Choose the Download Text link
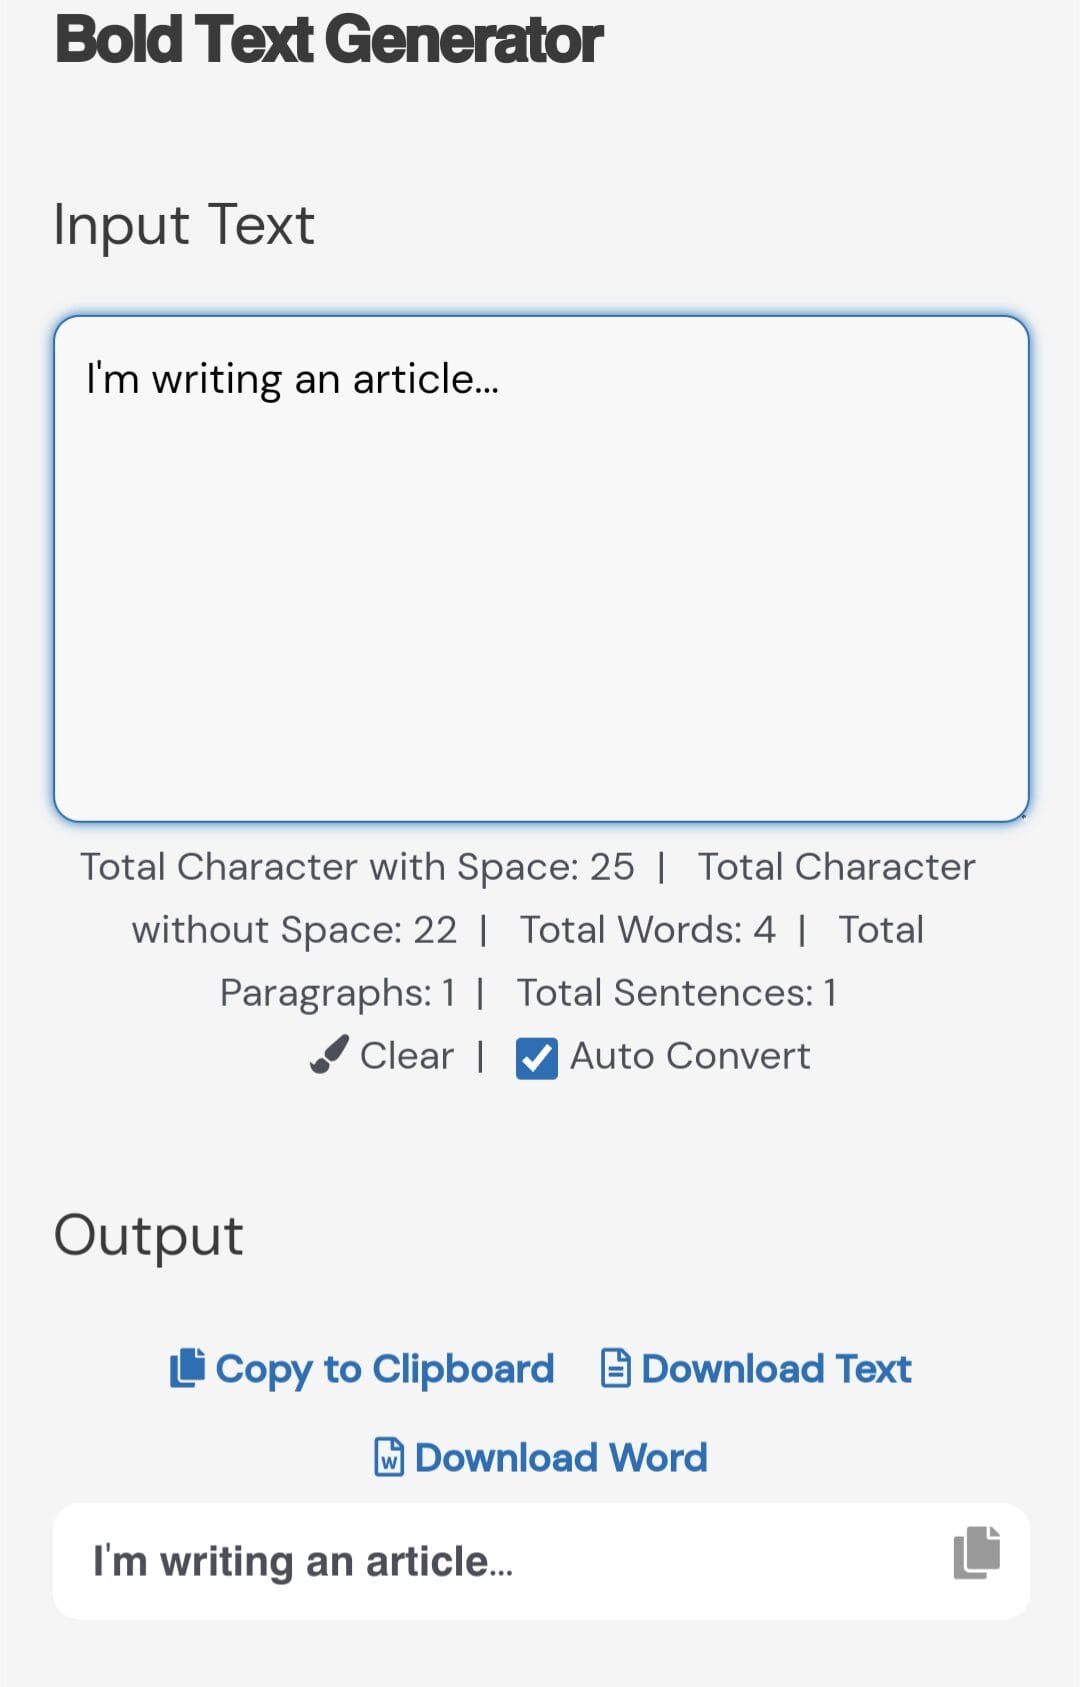 pyautogui.click(x=776, y=1369)
